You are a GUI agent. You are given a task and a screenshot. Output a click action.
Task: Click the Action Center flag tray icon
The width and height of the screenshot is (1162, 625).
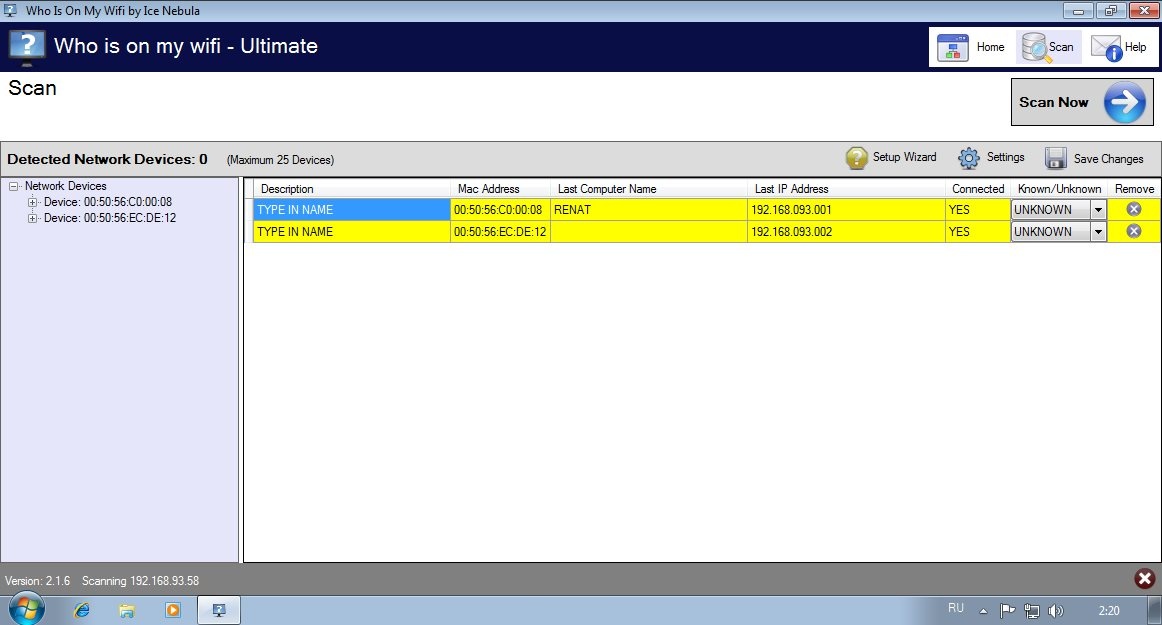click(x=1007, y=611)
